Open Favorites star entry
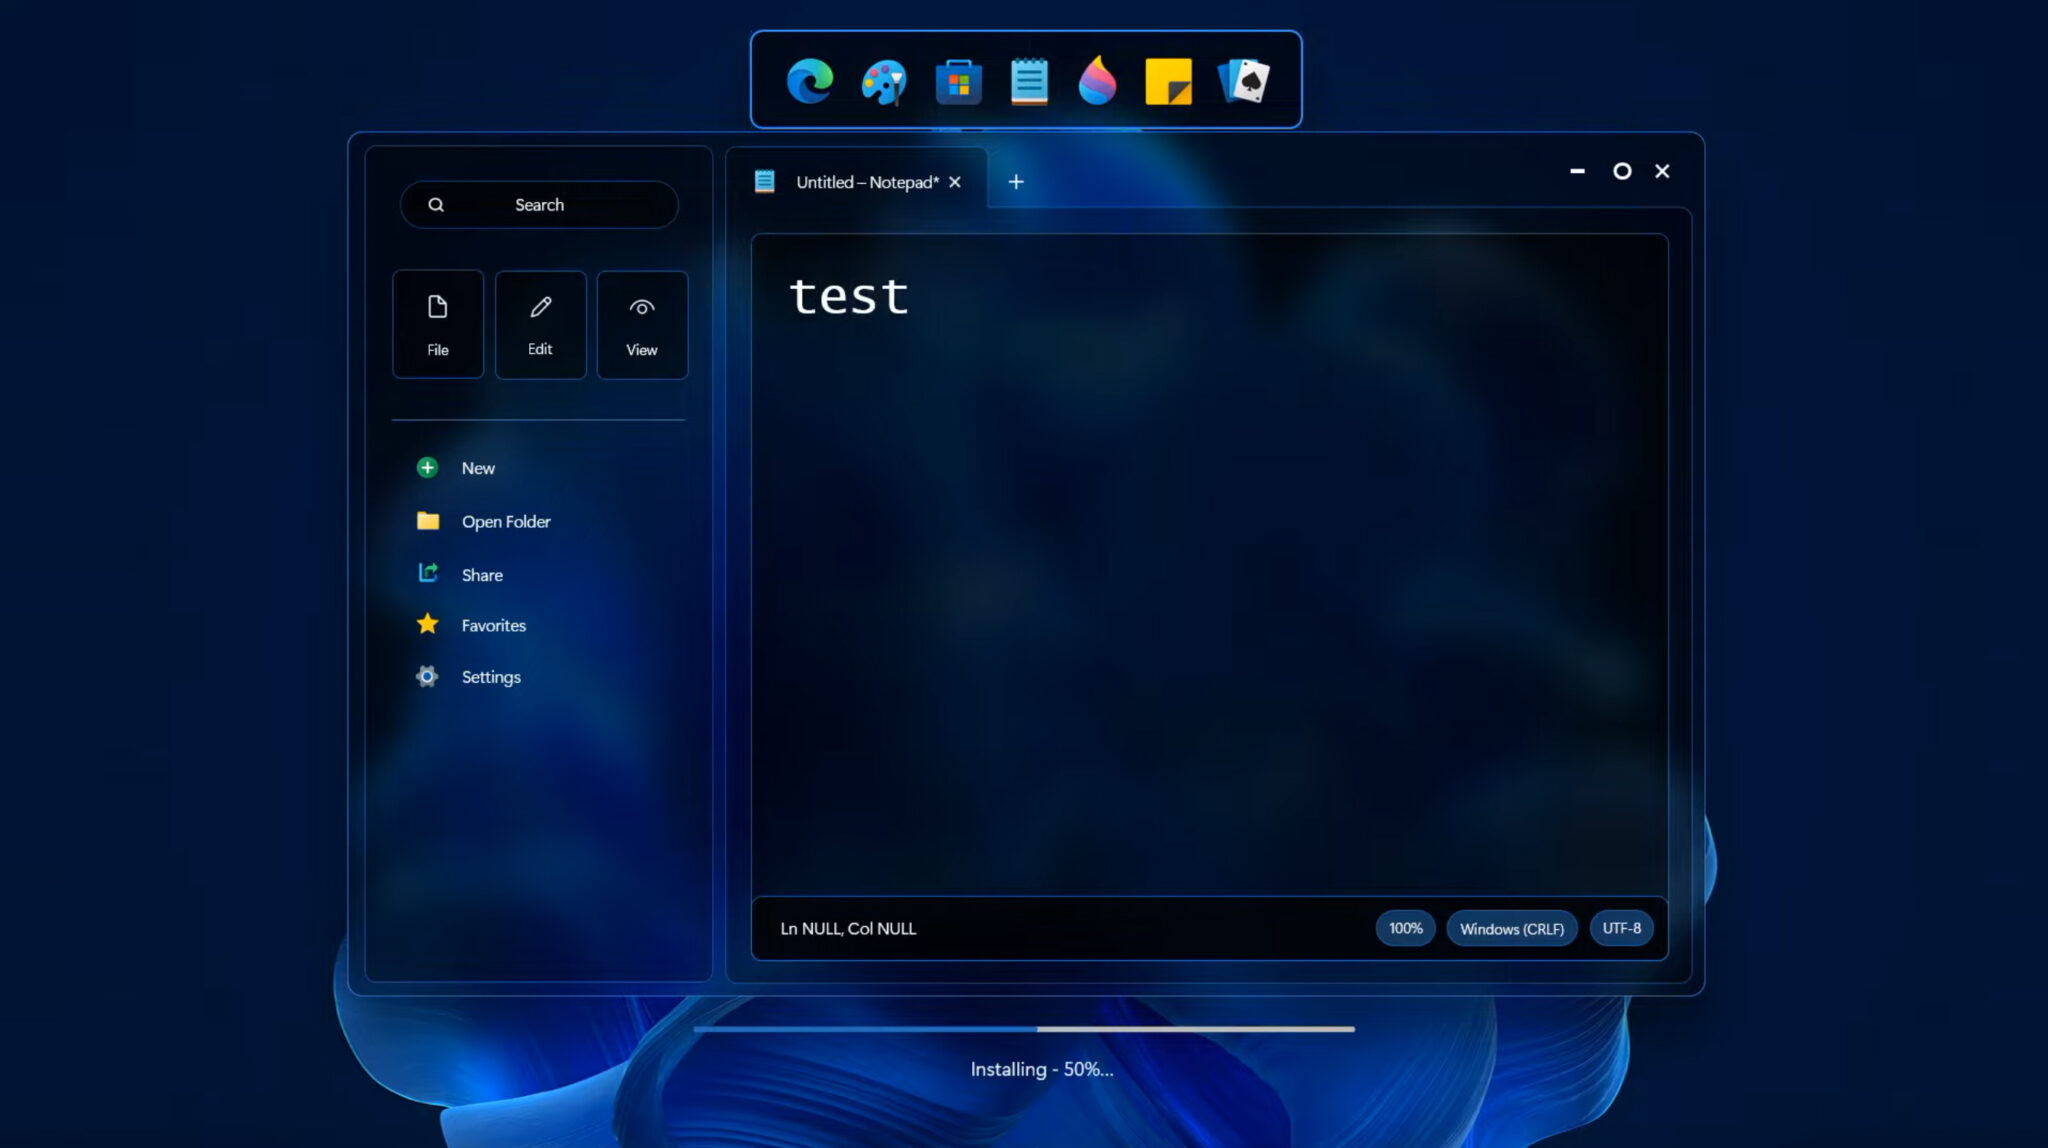The width and height of the screenshot is (2048, 1148). (x=492, y=625)
